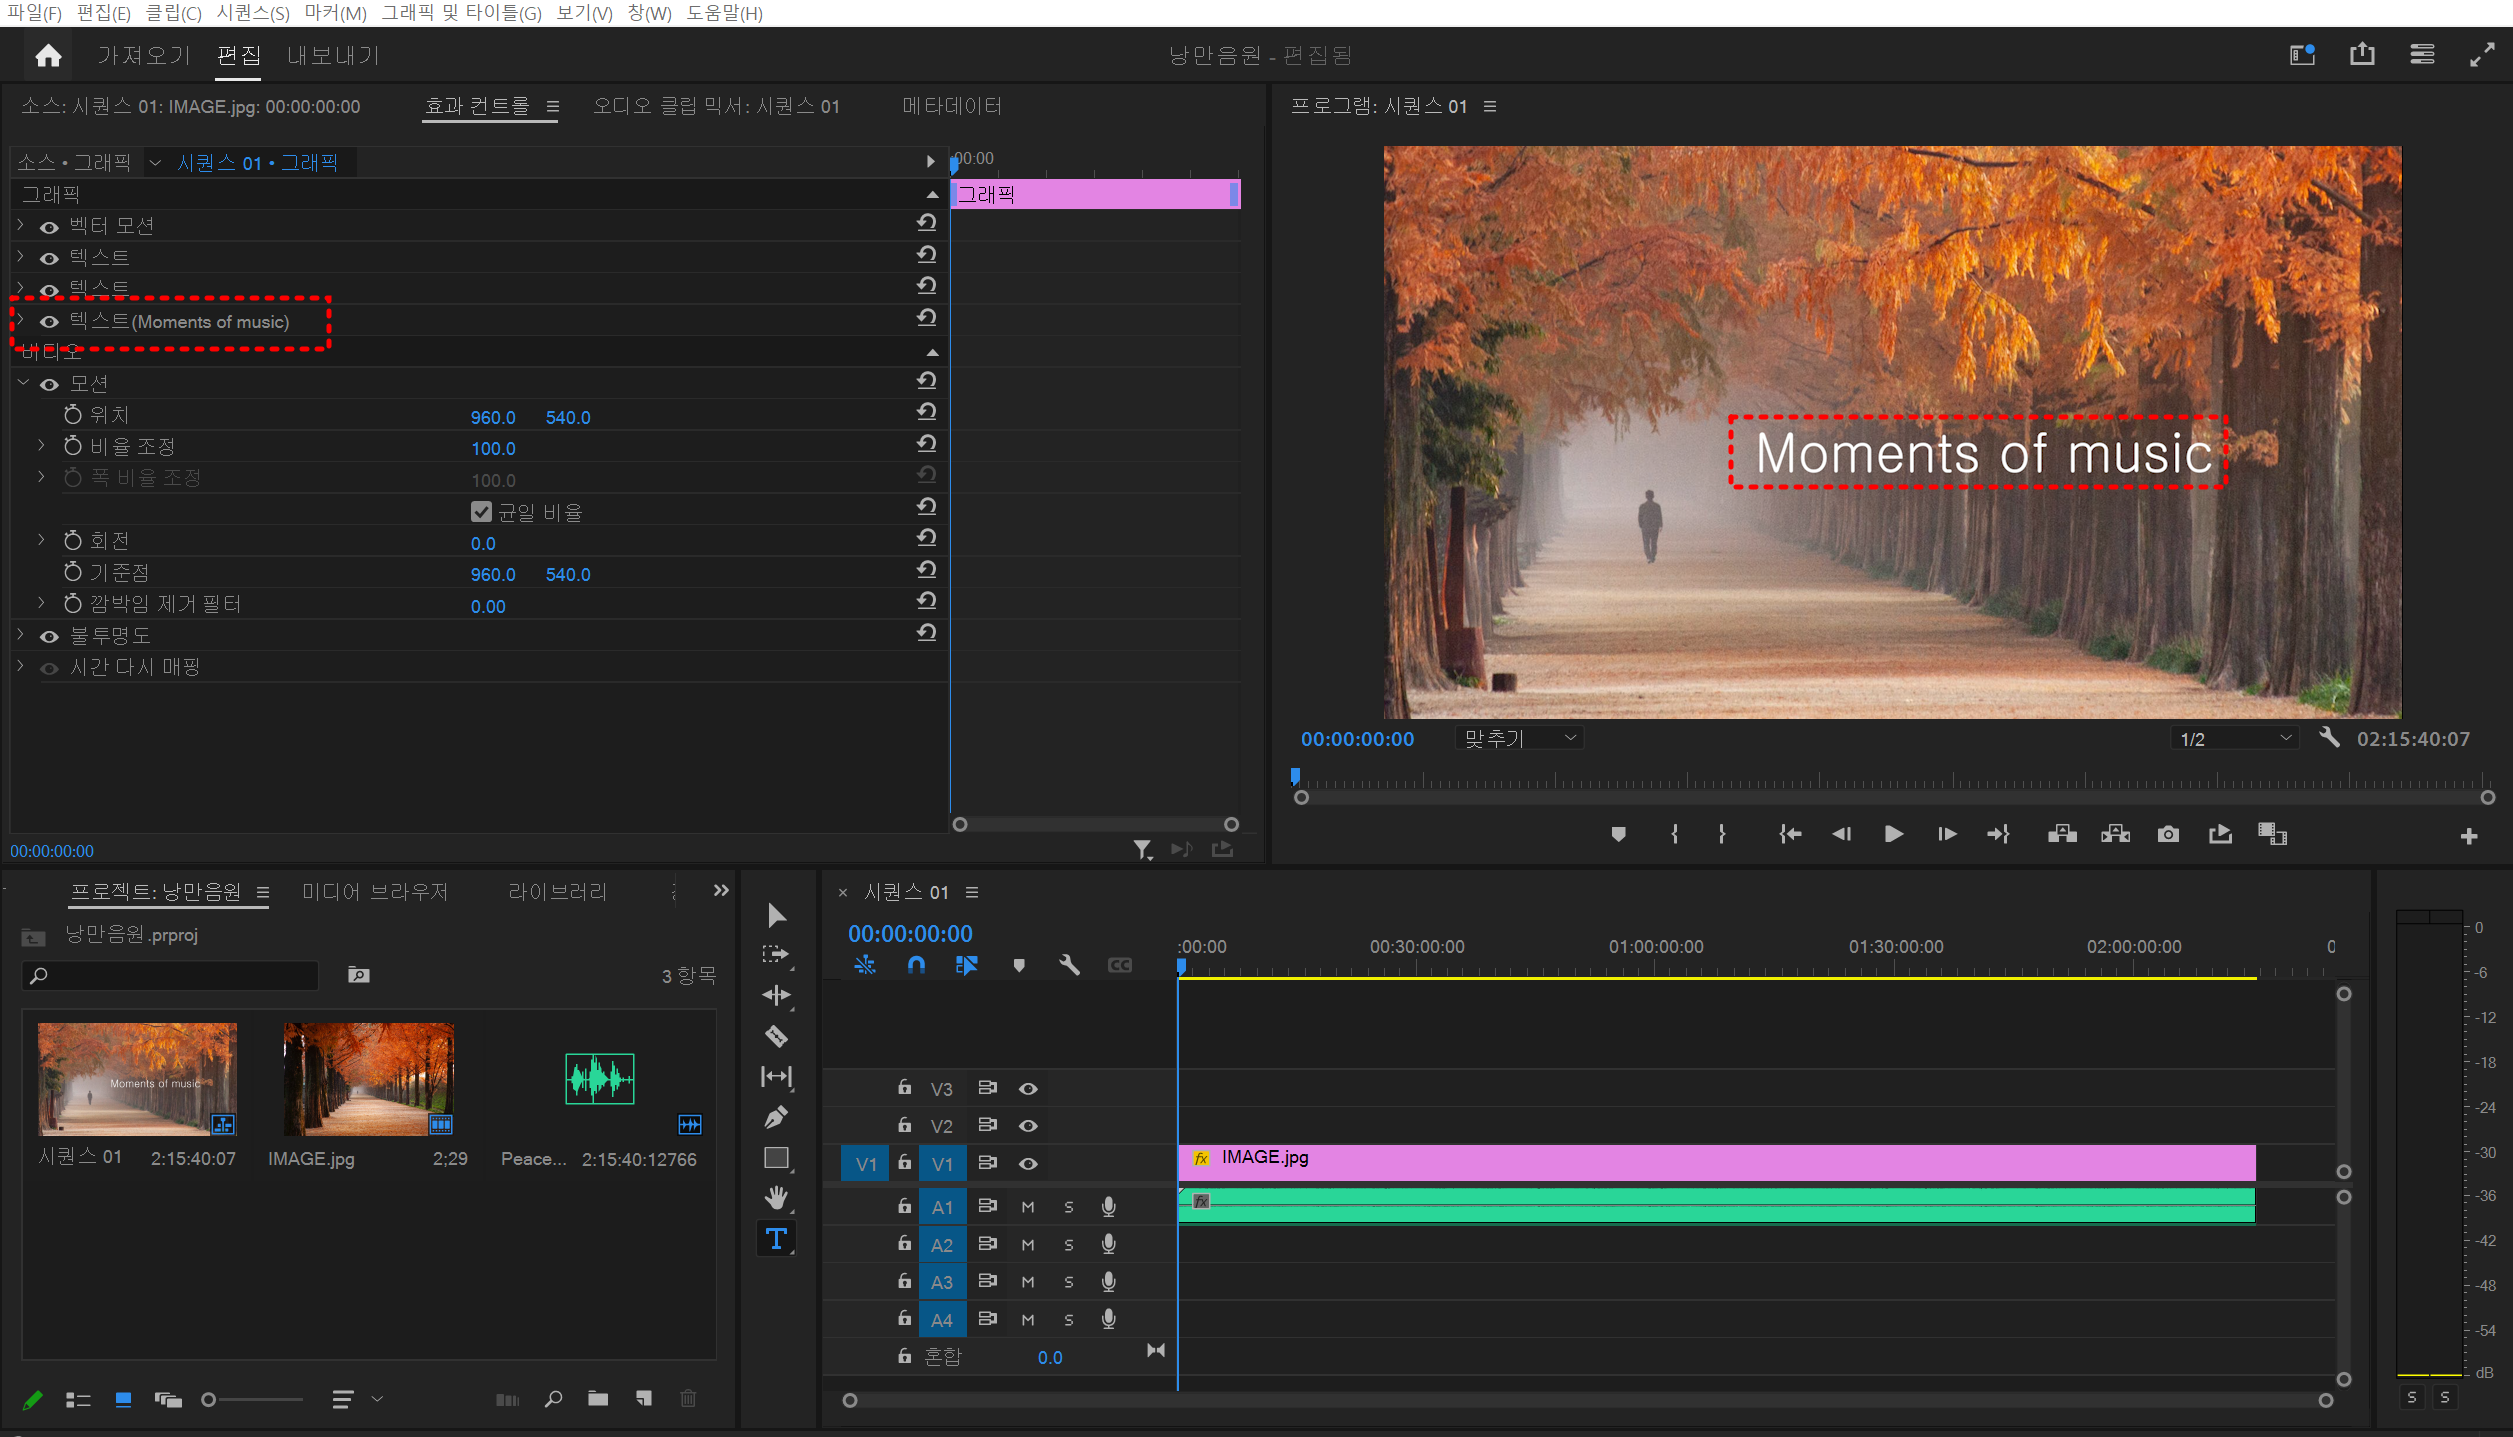Select the Razor tool

coord(776,1036)
